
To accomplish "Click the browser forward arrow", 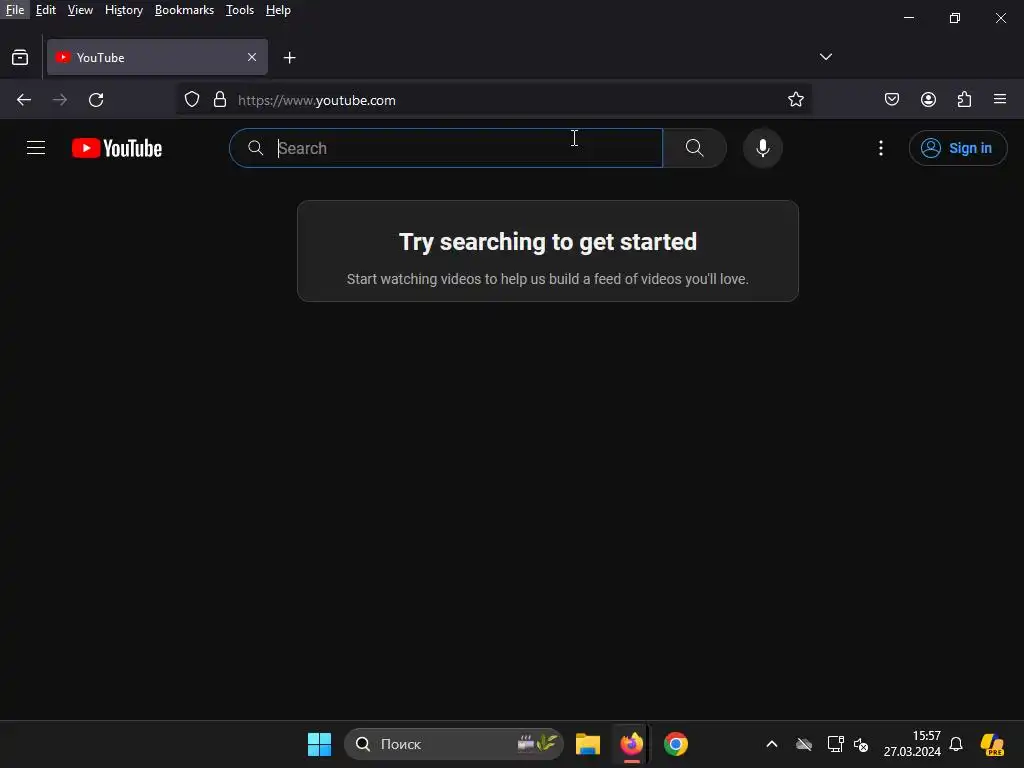I will point(60,100).
